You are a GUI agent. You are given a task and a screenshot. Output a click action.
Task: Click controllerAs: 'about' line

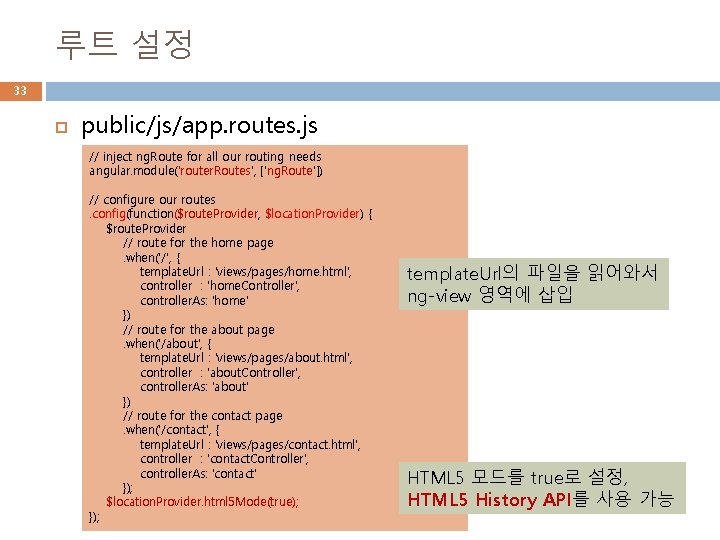tap(194, 387)
